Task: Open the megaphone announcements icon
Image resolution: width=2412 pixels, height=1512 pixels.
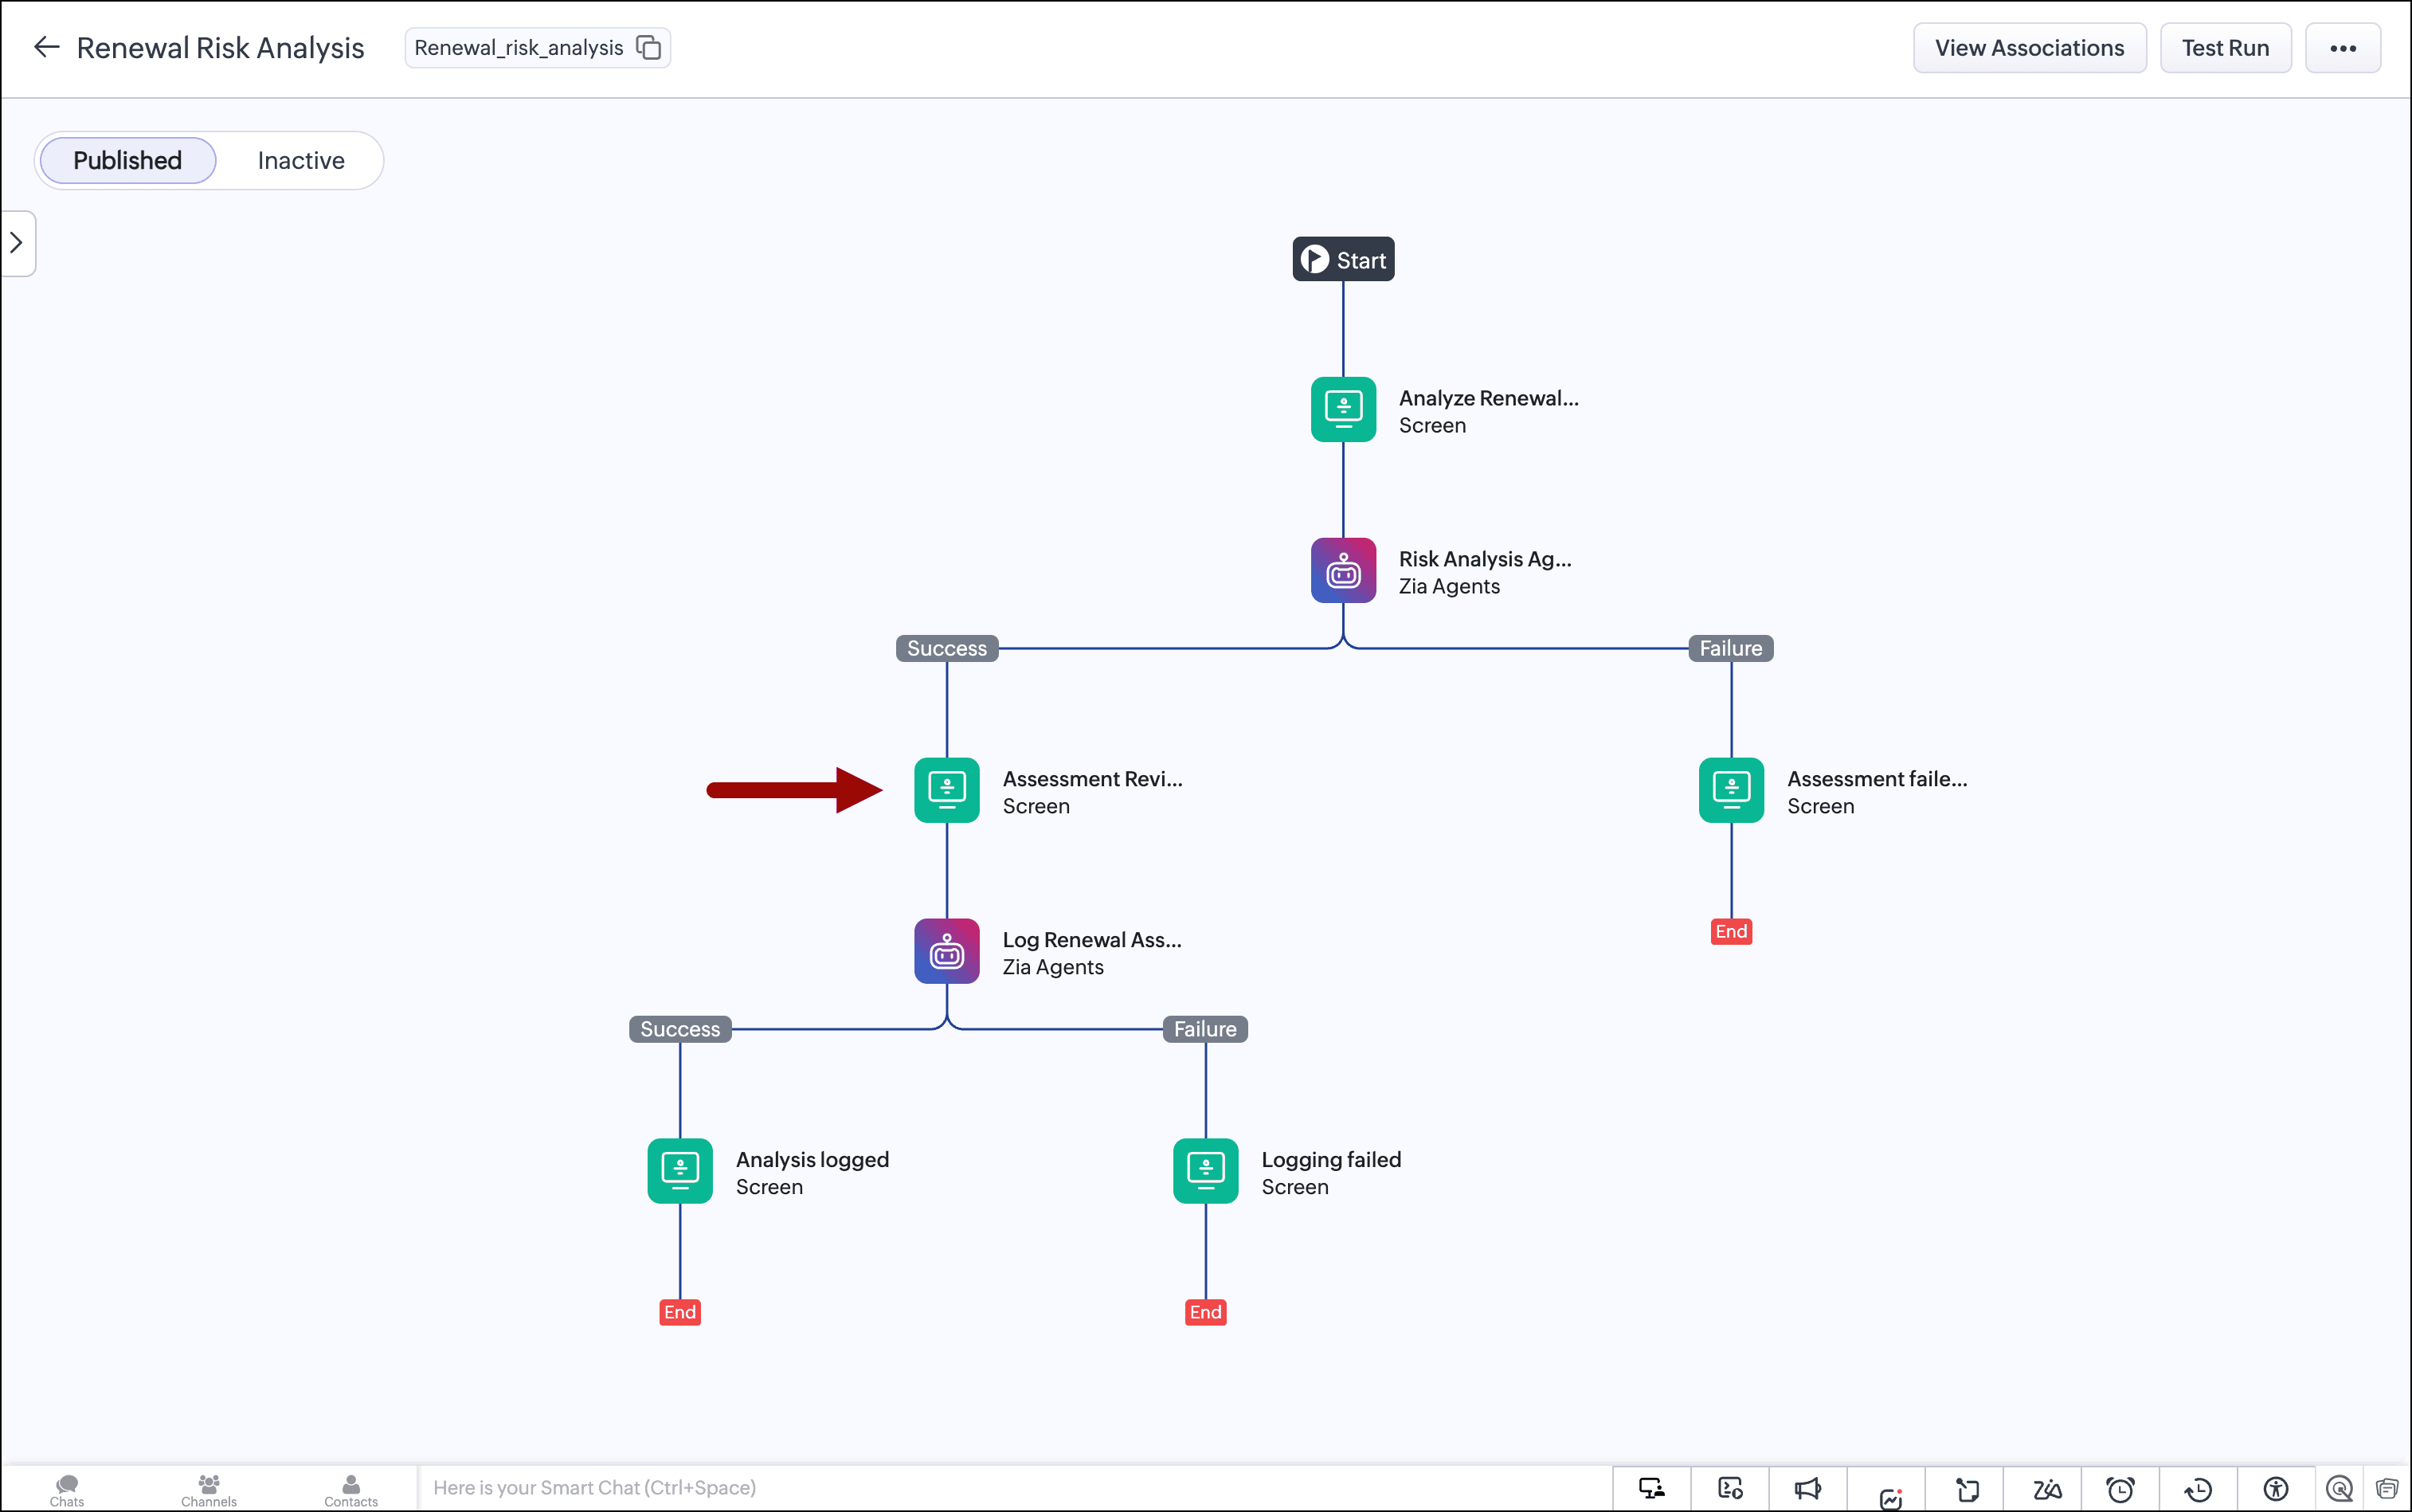Action: pos(1808,1489)
